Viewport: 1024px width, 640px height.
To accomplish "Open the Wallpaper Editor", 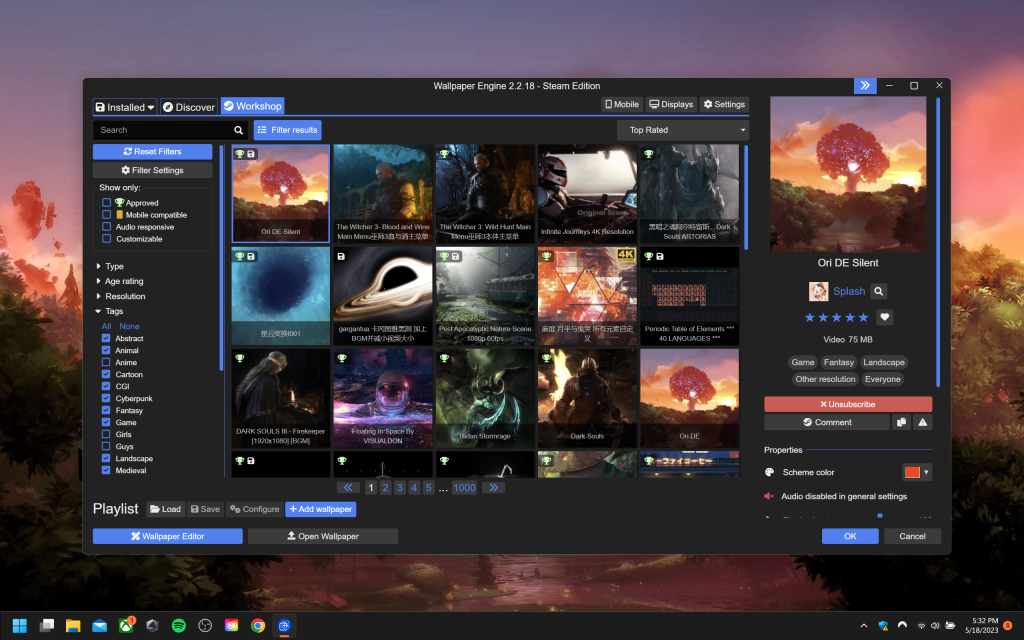I will 167,536.
